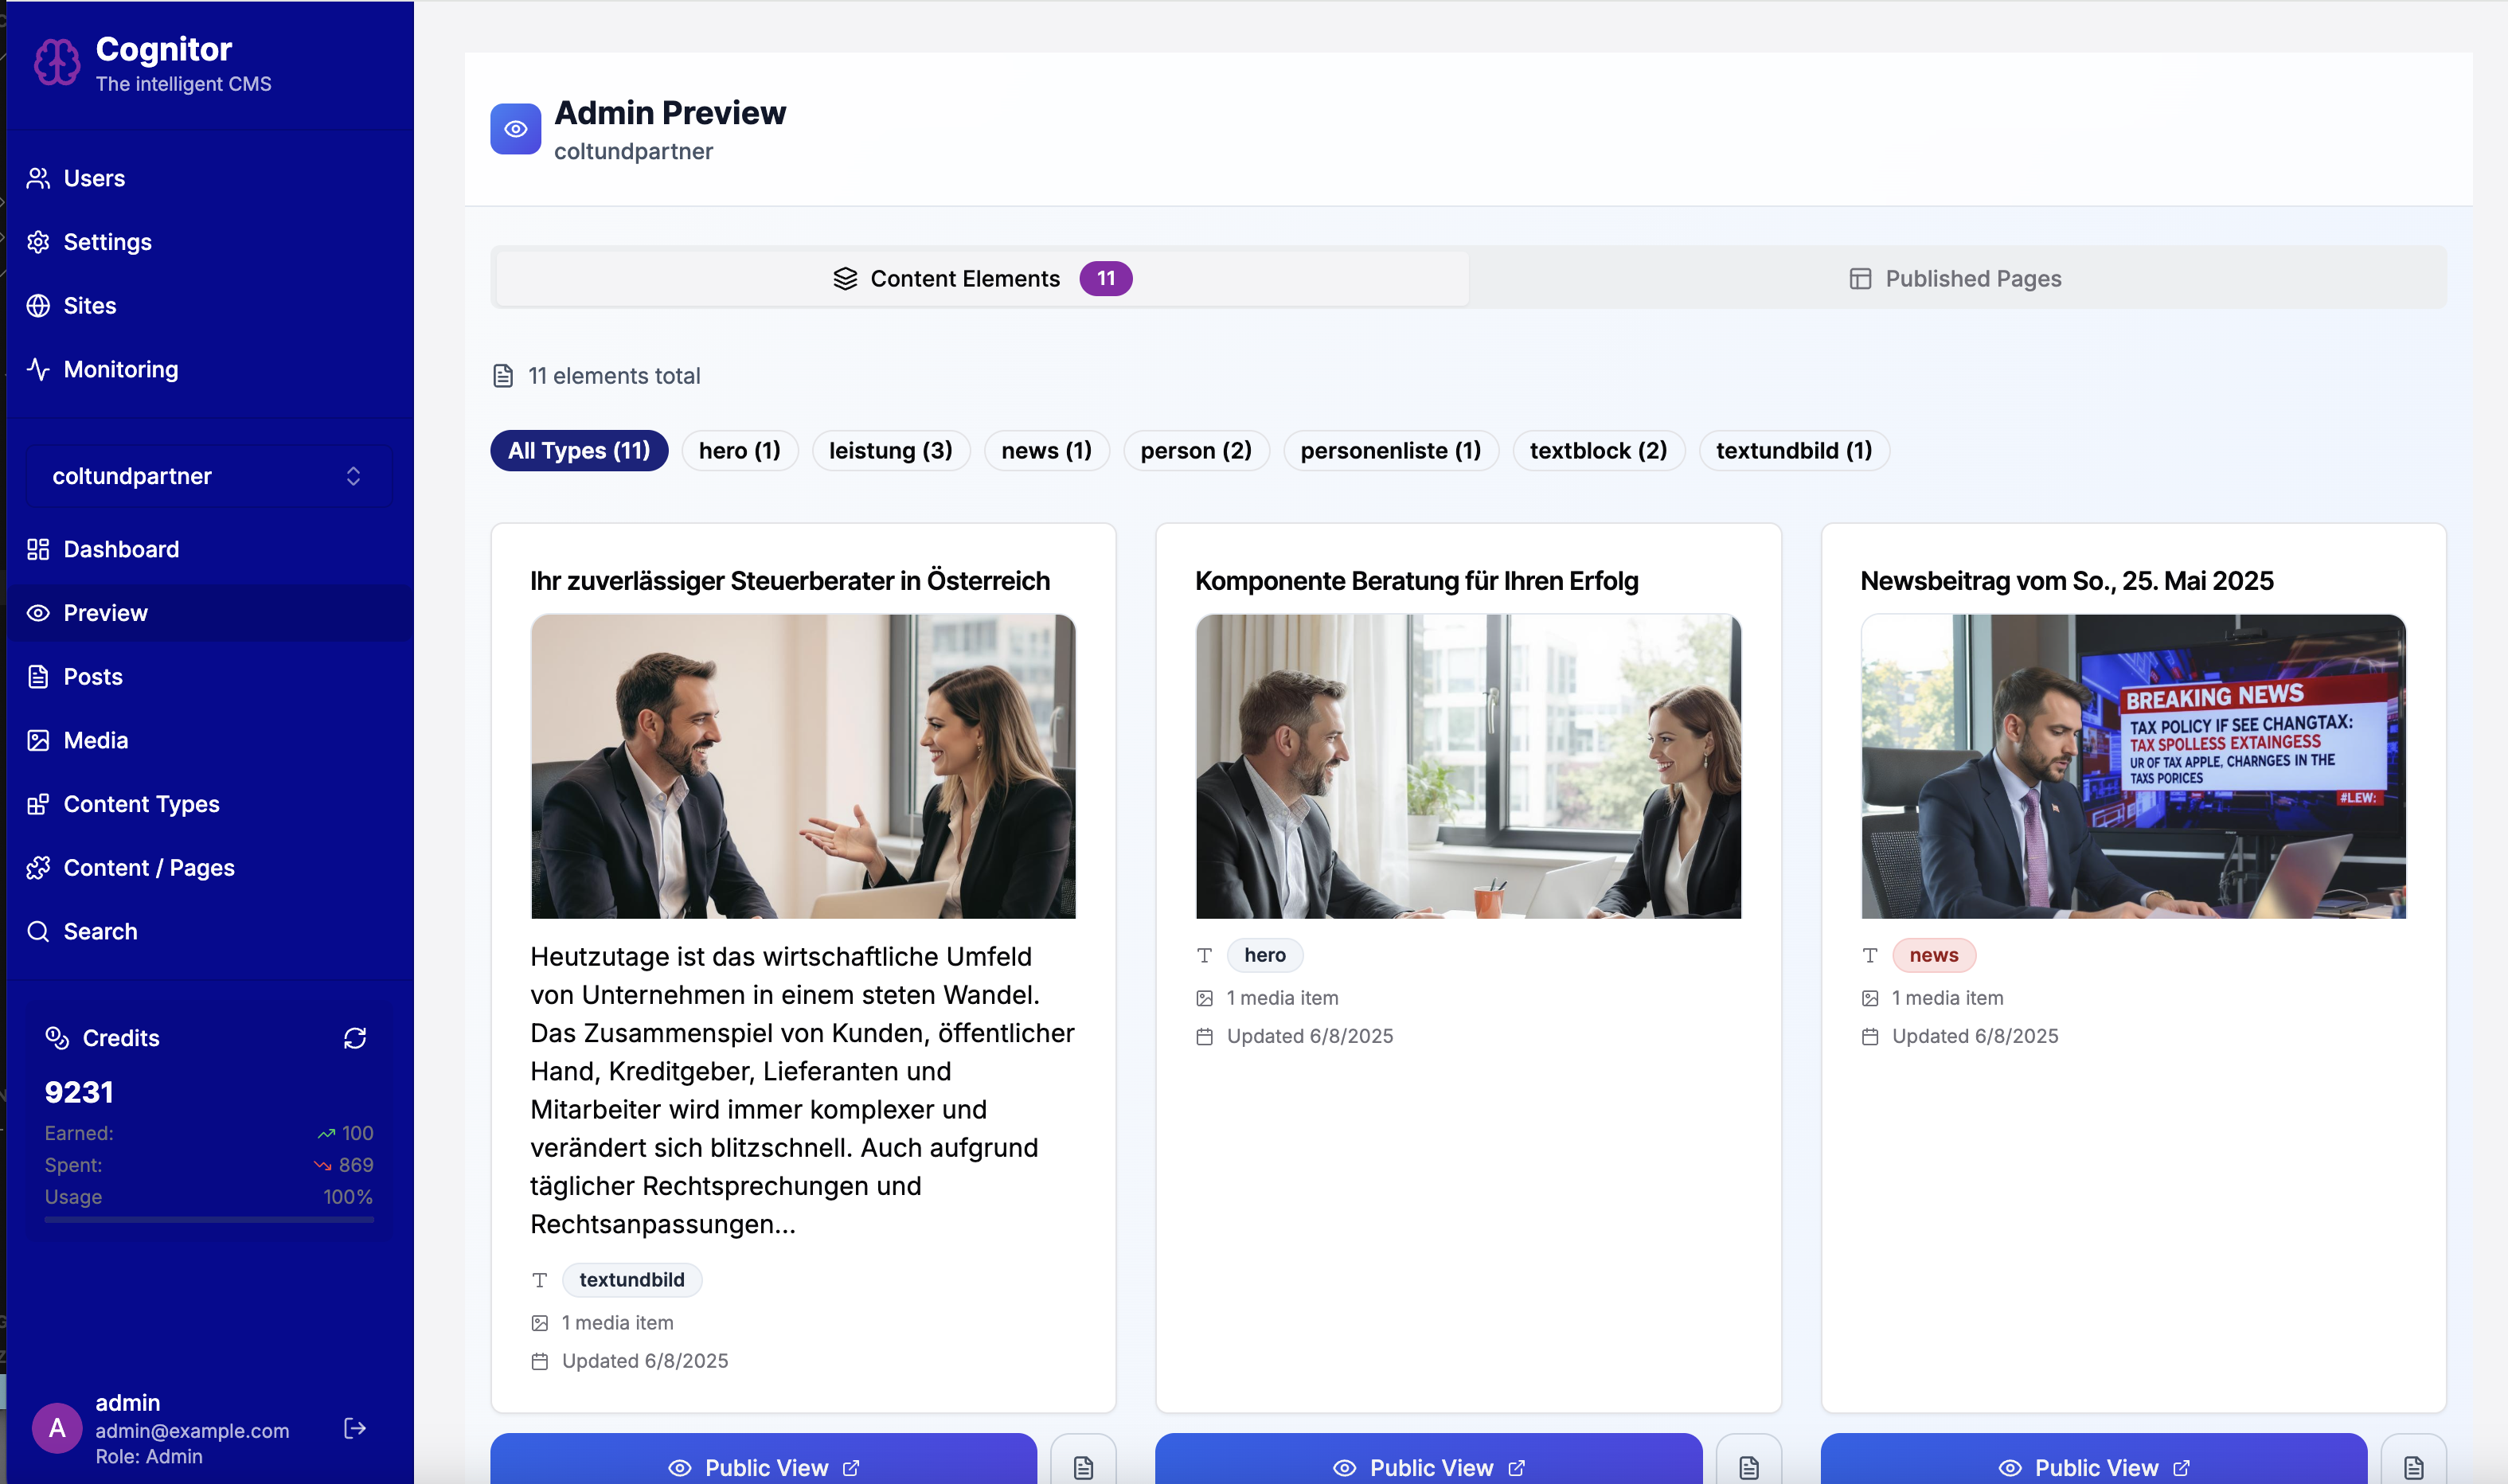Open Content Types in the sidebar

[x=141, y=804]
